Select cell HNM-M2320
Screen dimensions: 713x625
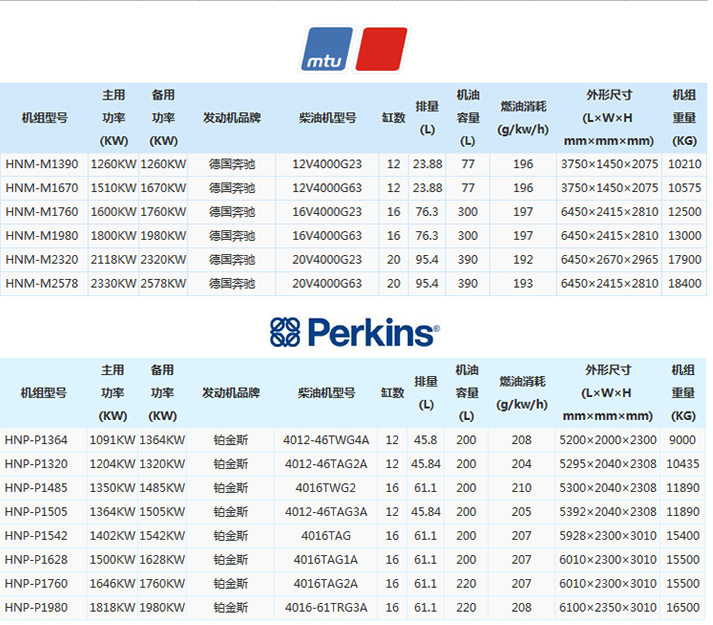(x=42, y=260)
